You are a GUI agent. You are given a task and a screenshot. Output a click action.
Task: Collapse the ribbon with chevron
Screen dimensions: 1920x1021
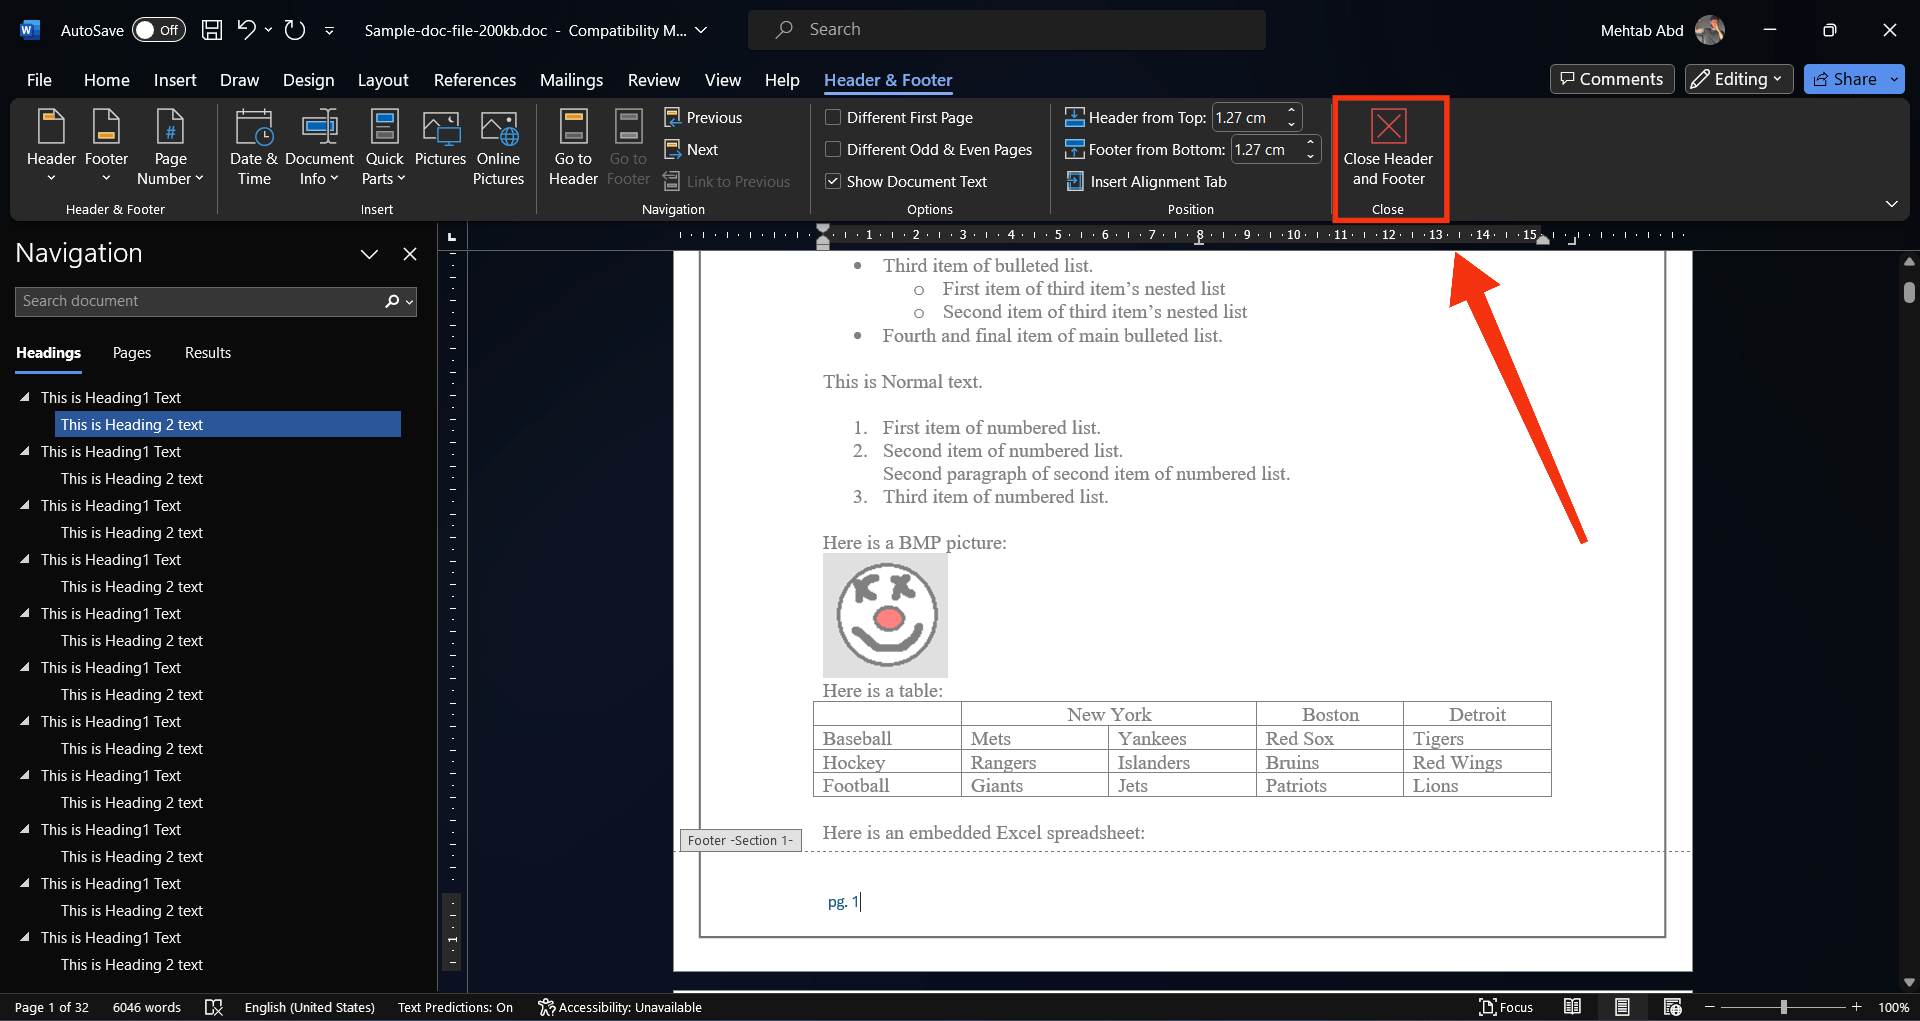pos(1892,204)
